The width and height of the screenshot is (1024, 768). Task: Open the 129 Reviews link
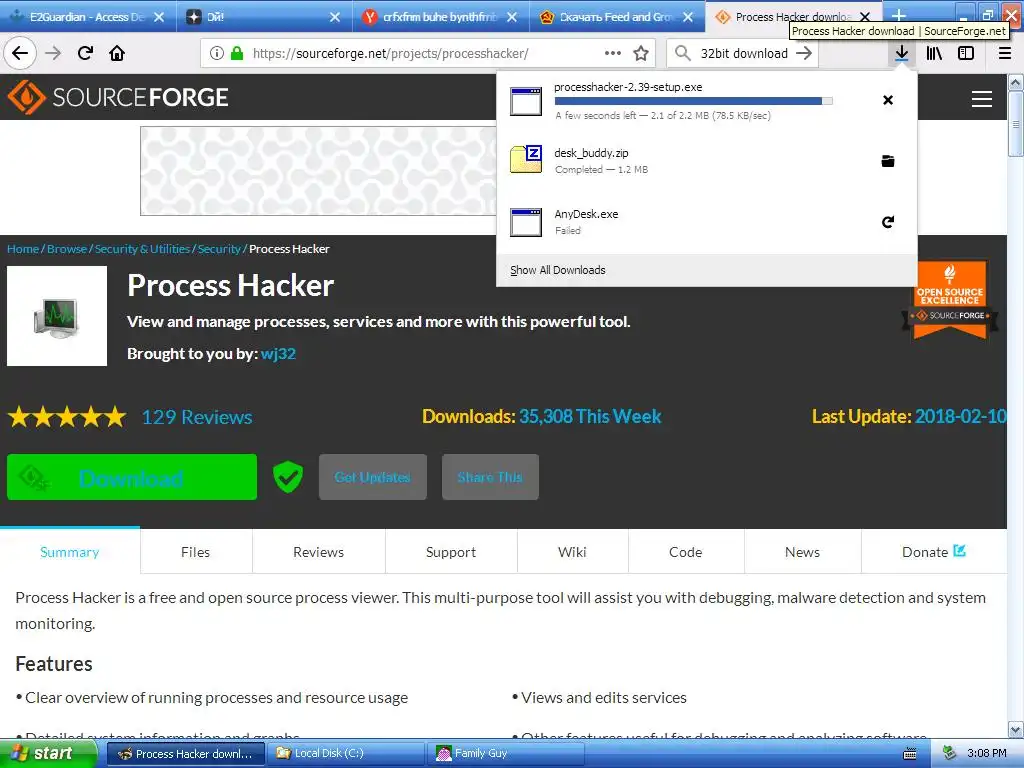pos(197,417)
